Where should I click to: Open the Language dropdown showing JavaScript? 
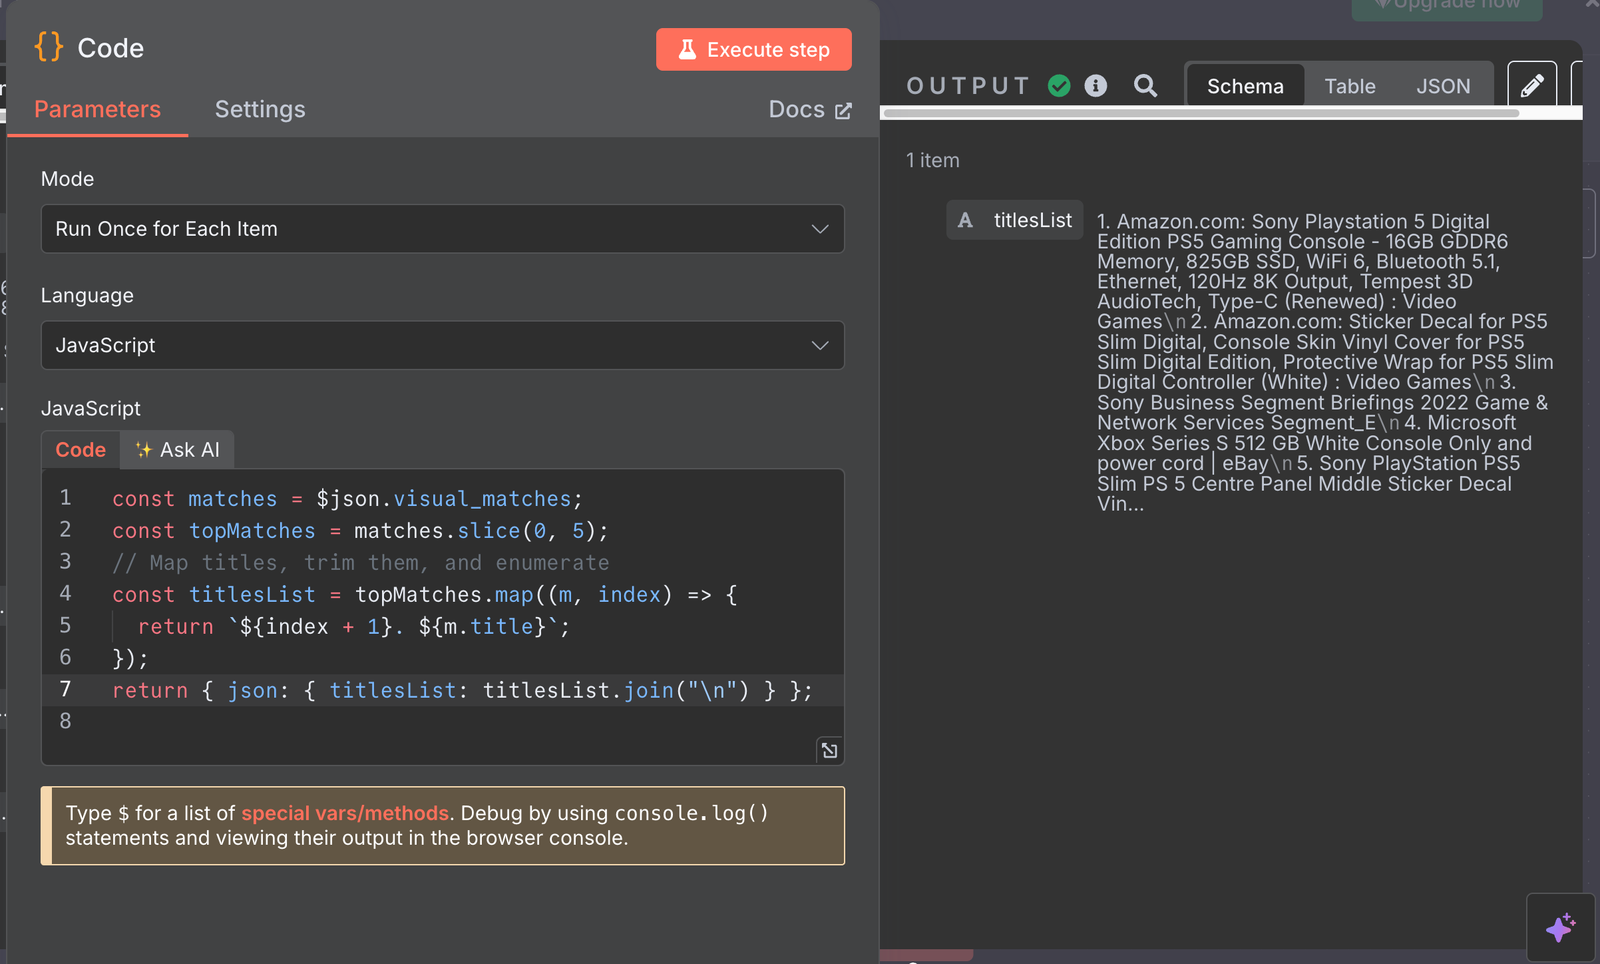(442, 345)
